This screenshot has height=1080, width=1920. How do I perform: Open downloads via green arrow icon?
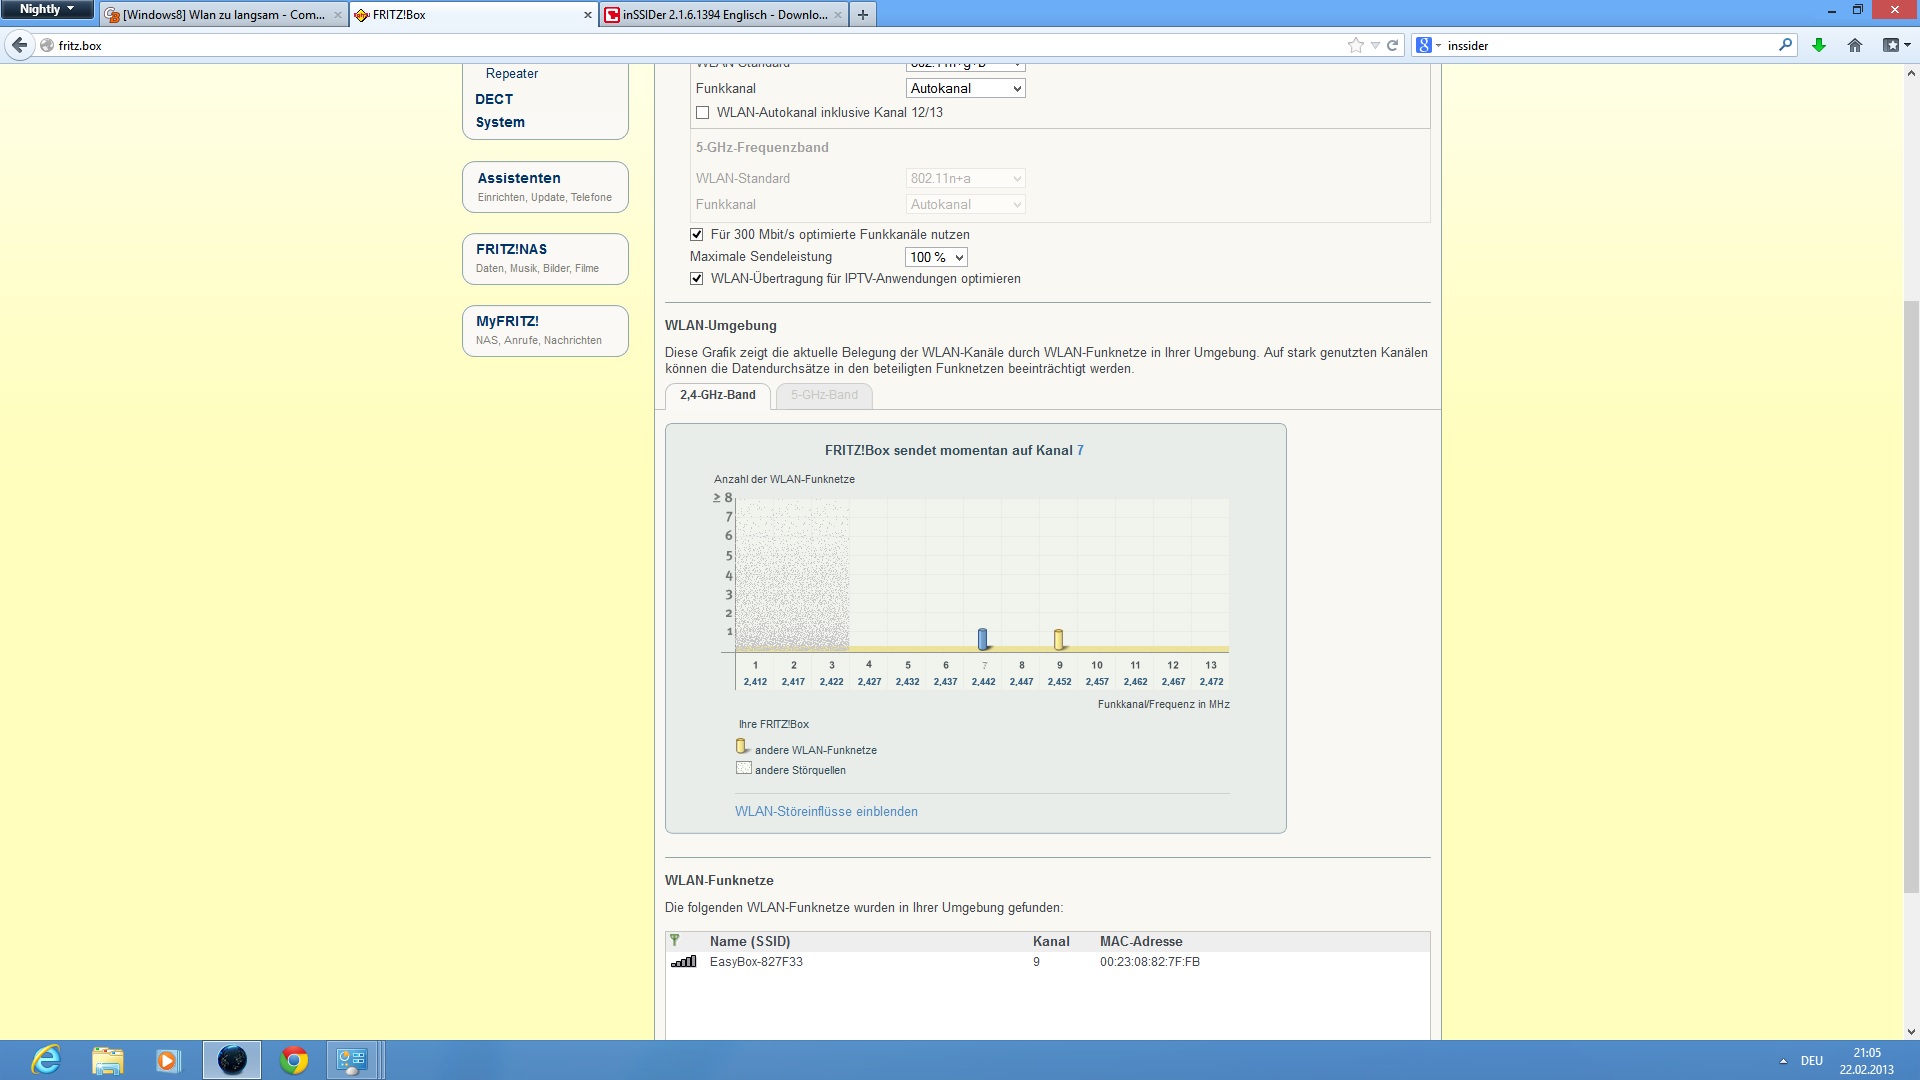(x=1819, y=45)
